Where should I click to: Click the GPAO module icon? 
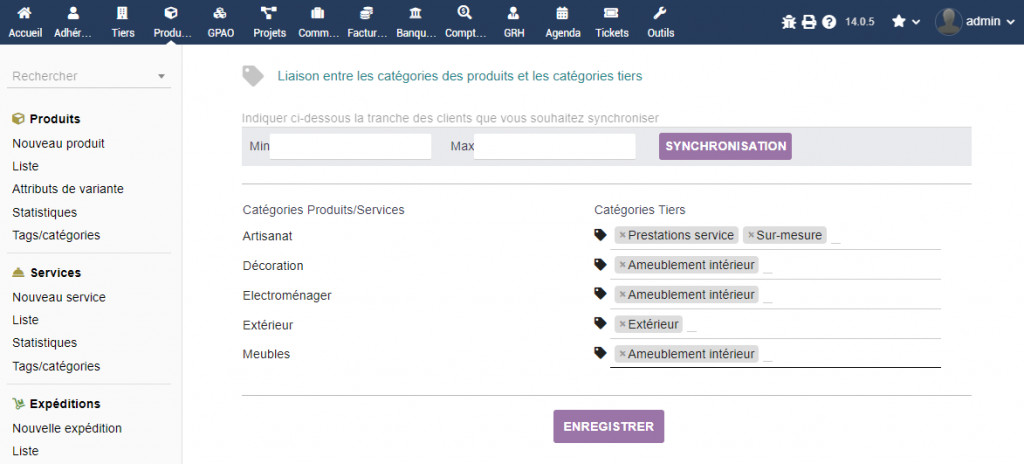(220, 14)
